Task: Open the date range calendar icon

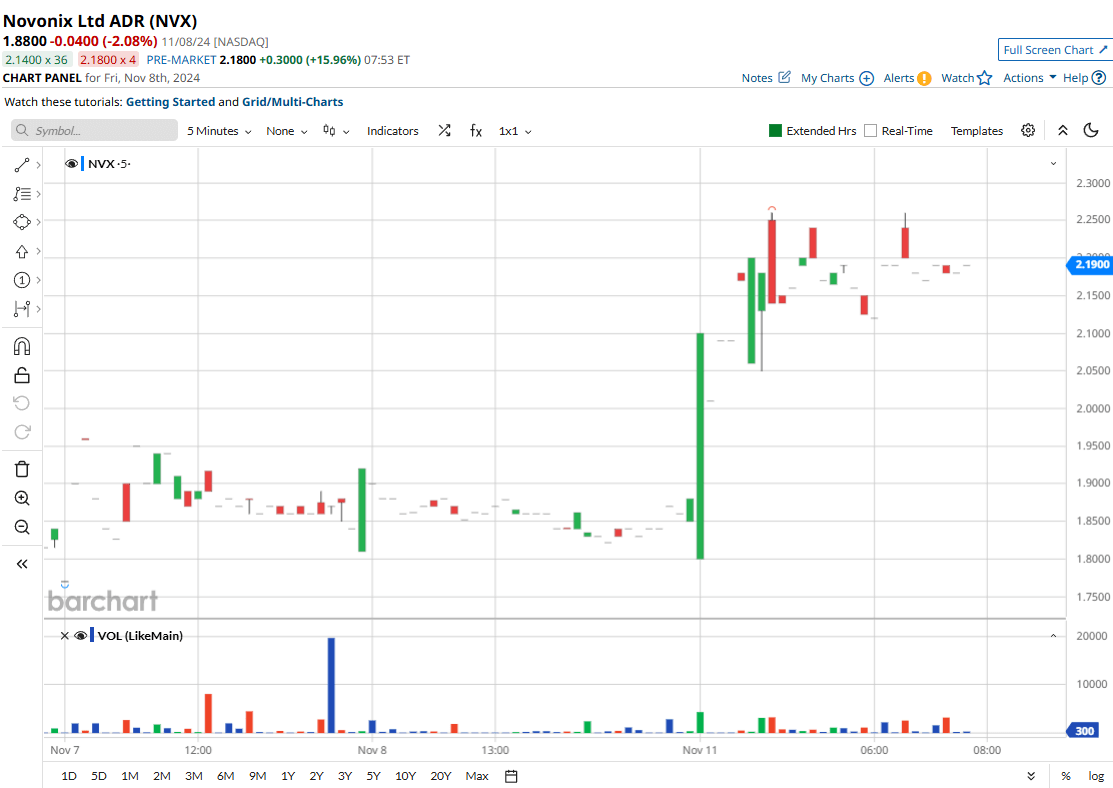Action: pyautogui.click(x=511, y=776)
